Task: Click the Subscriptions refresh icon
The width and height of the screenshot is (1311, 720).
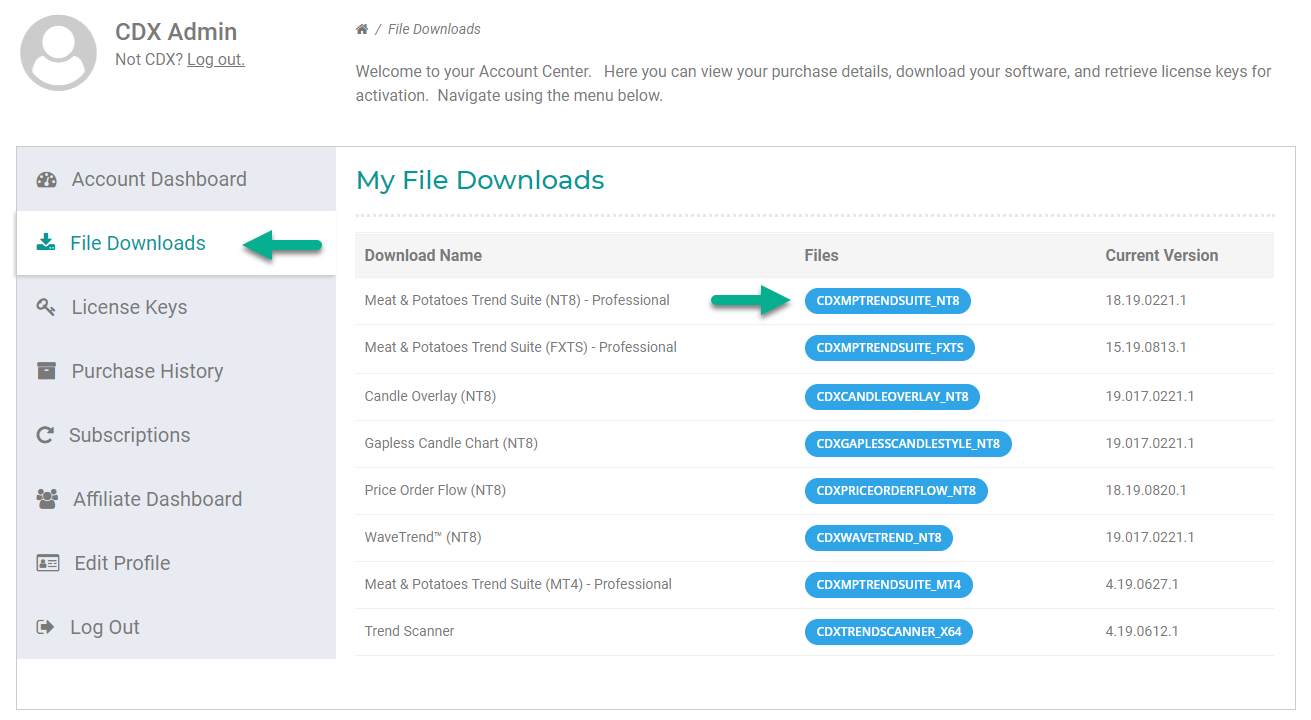Action: [45, 435]
